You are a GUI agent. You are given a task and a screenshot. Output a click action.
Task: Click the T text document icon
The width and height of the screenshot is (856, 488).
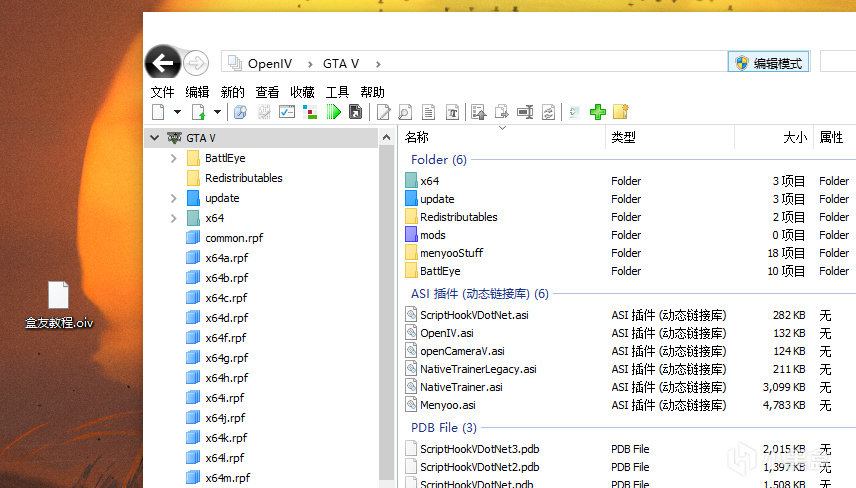point(452,112)
